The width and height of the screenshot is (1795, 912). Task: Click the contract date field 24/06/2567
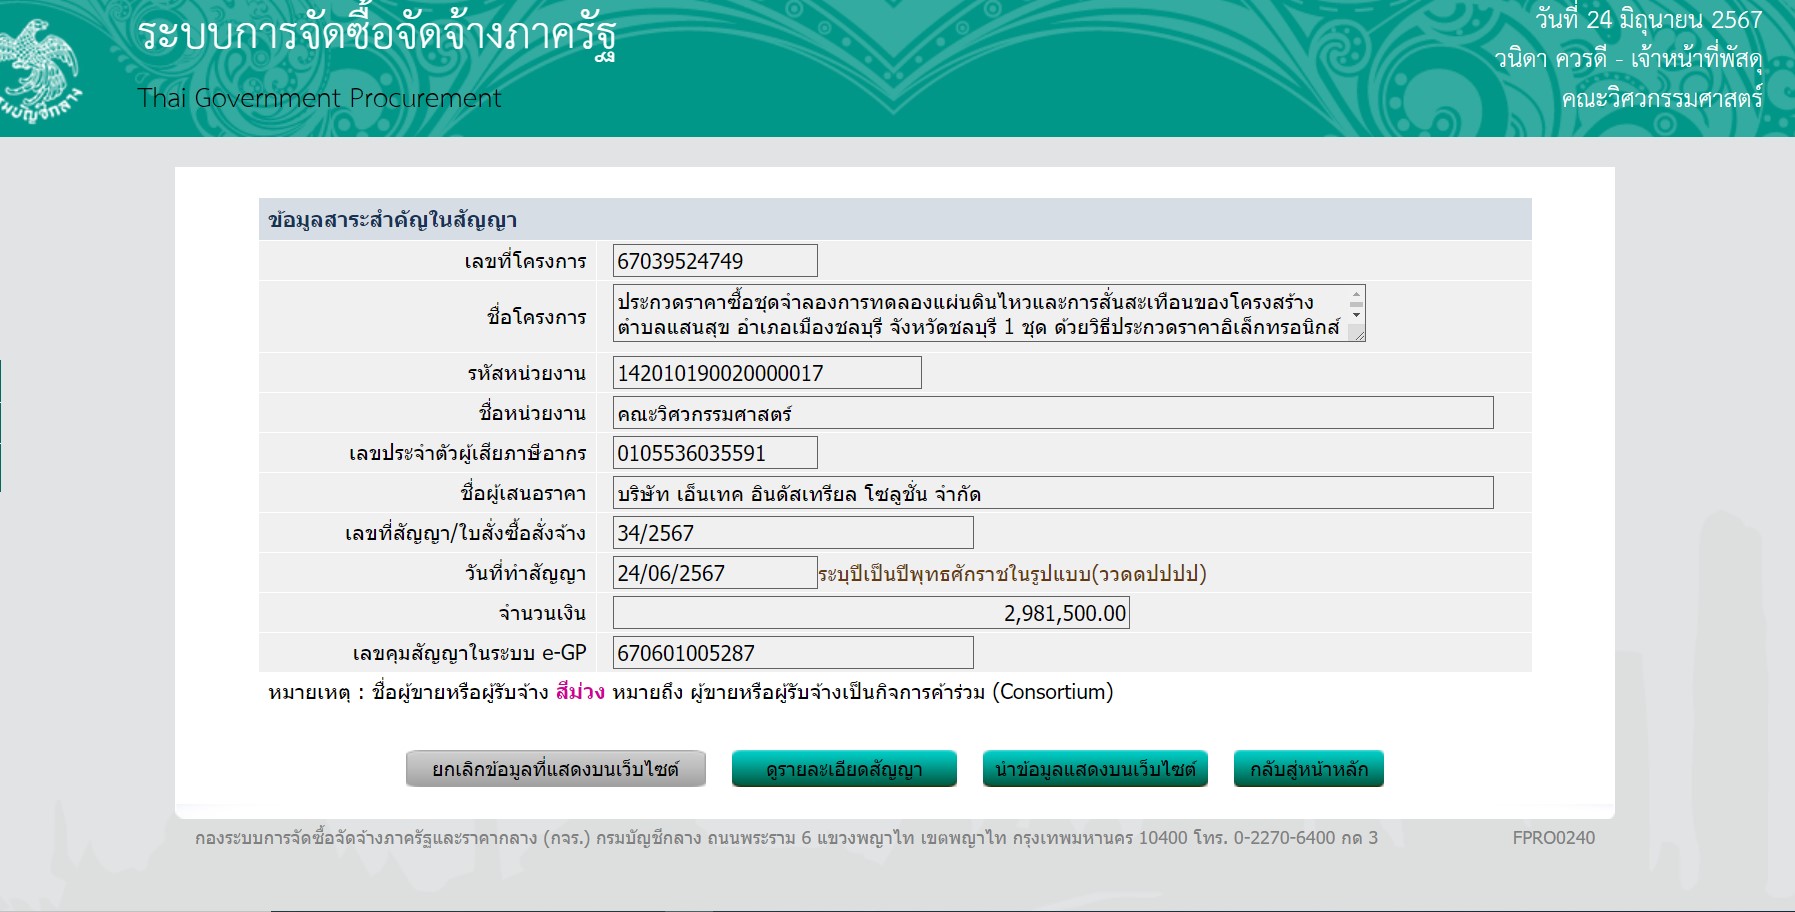point(714,573)
